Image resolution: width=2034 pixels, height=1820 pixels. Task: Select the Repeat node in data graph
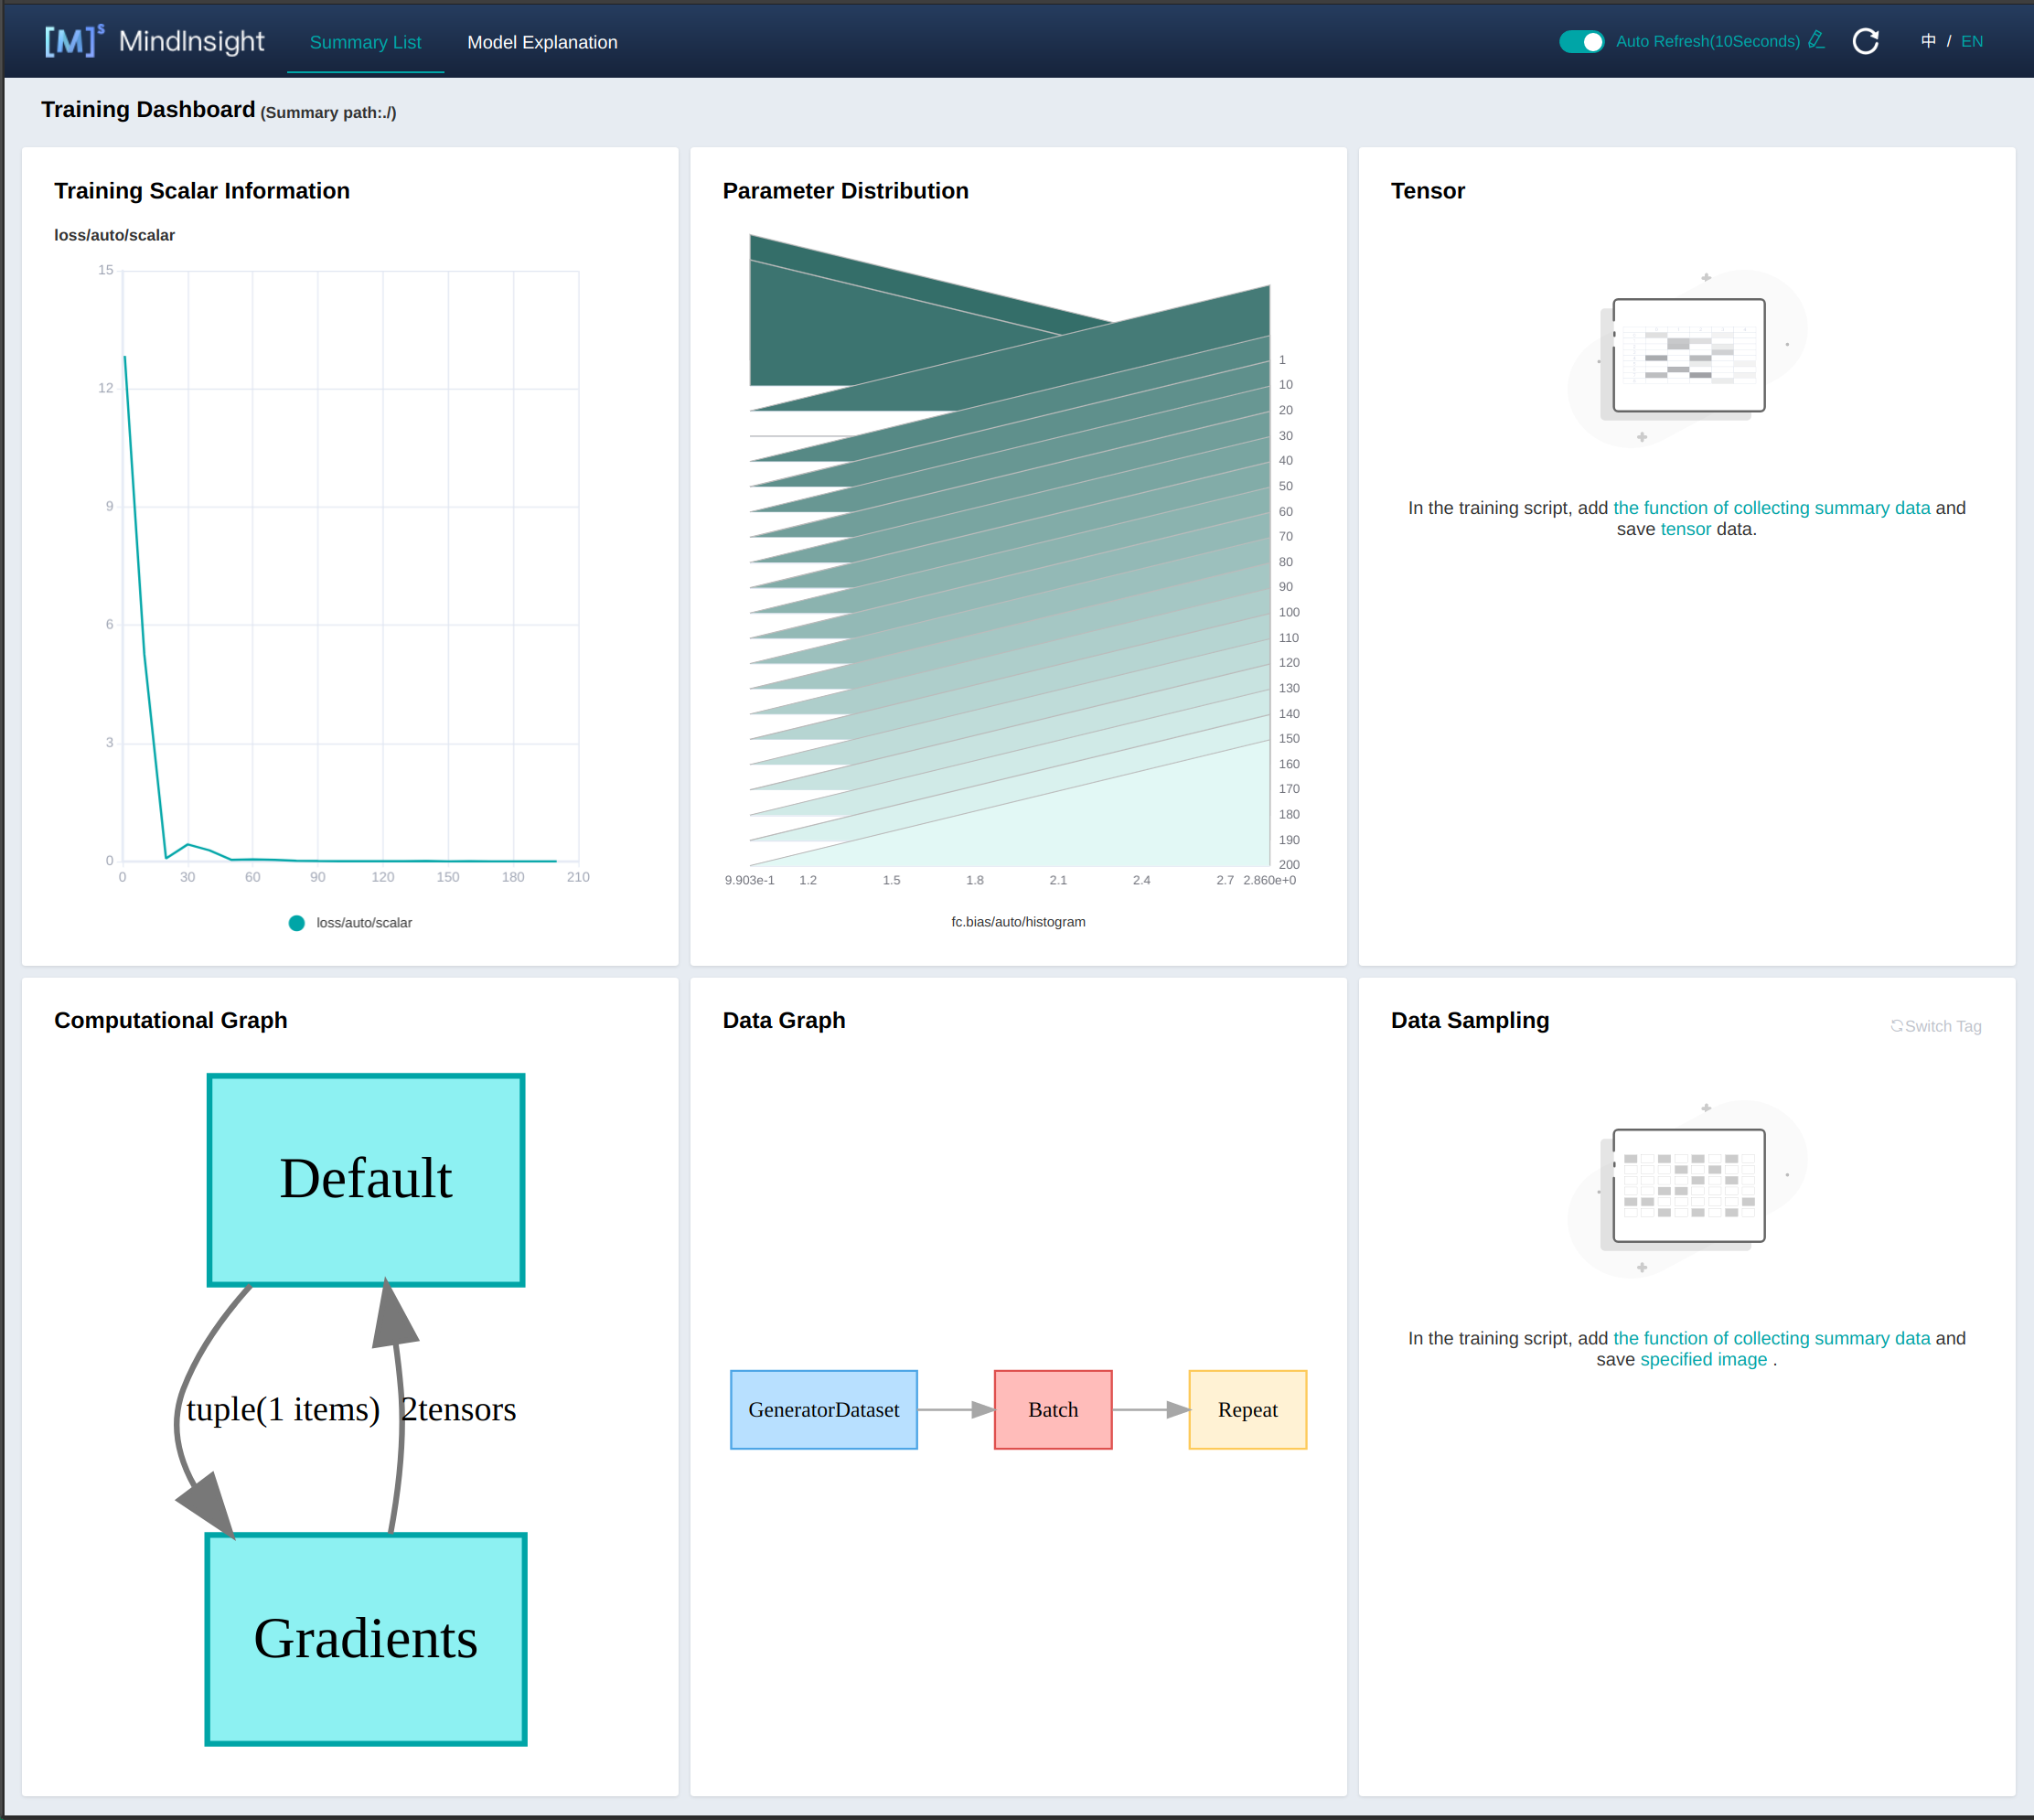tap(1248, 1410)
